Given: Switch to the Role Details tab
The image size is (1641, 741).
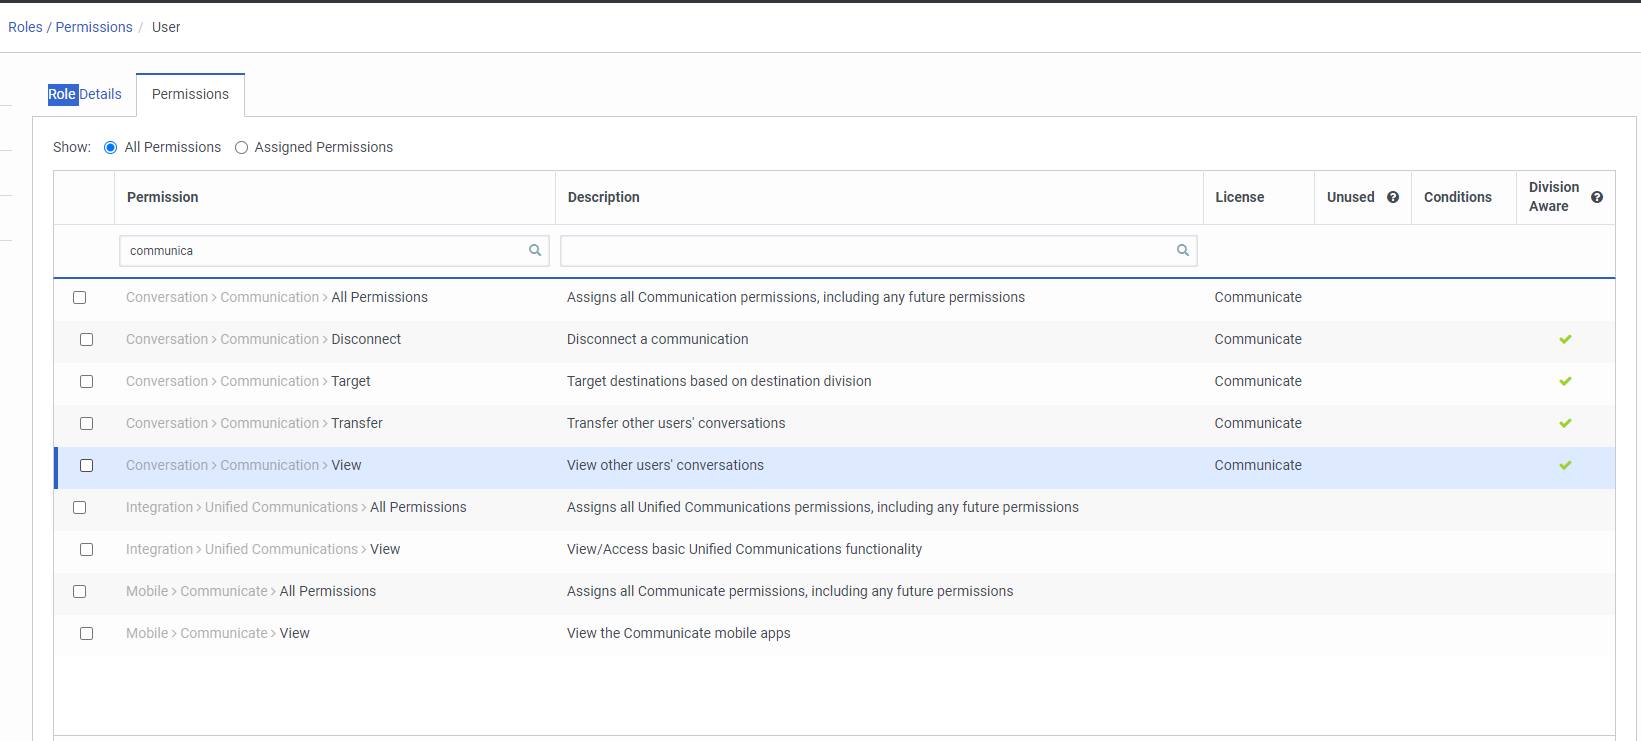Looking at the screenshot, I should [x=85, y=95].
